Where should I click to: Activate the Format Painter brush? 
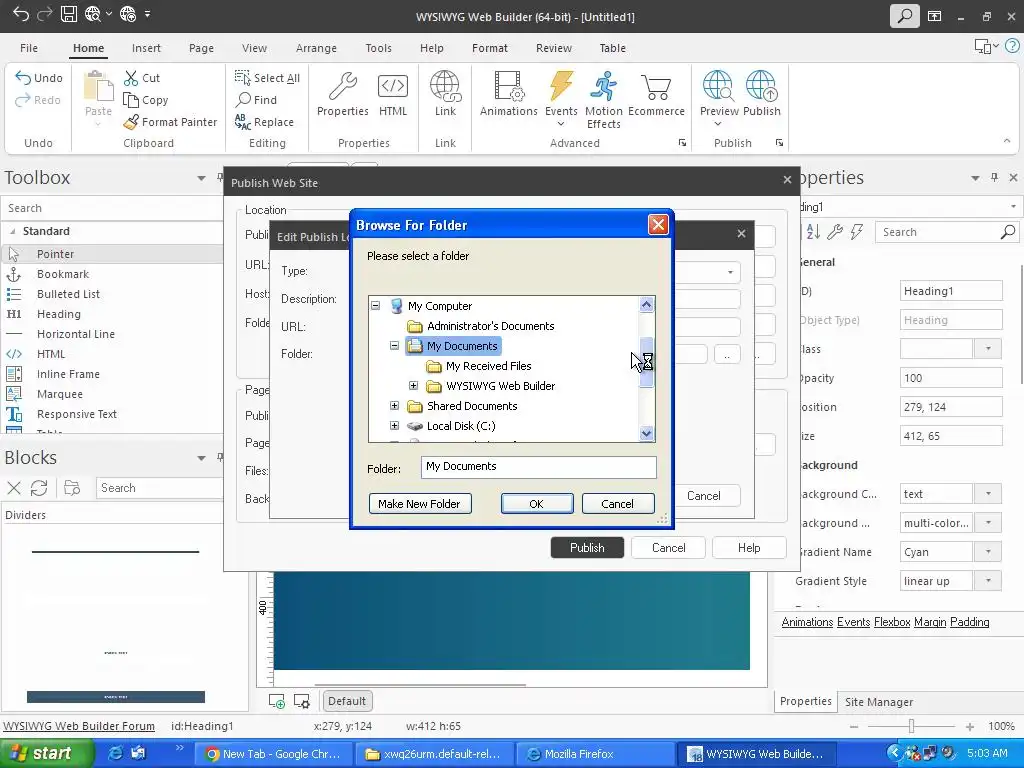pyautogui.click(x=131, y=122)
